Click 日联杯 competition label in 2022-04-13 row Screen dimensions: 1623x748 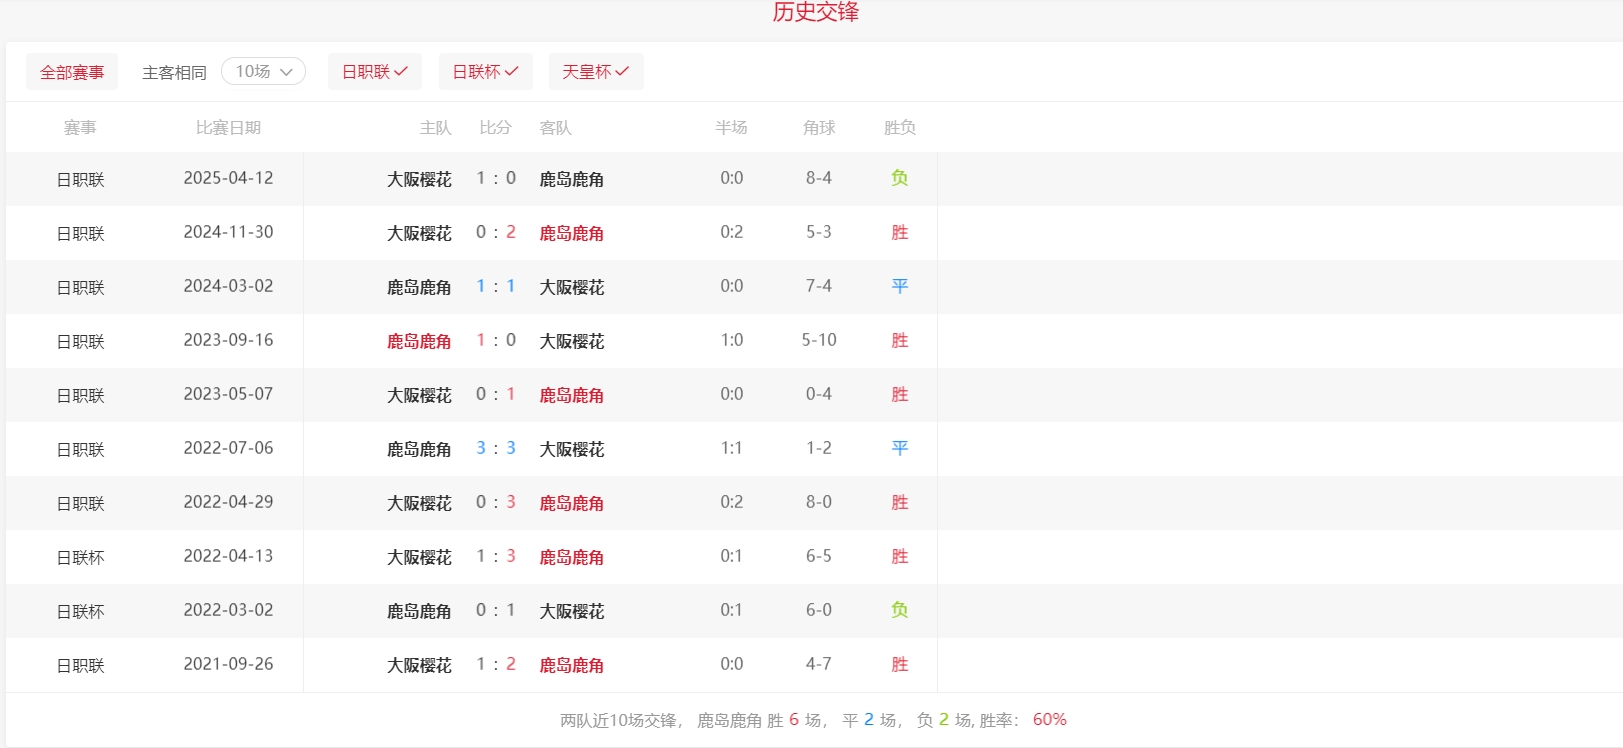(80, 557)
